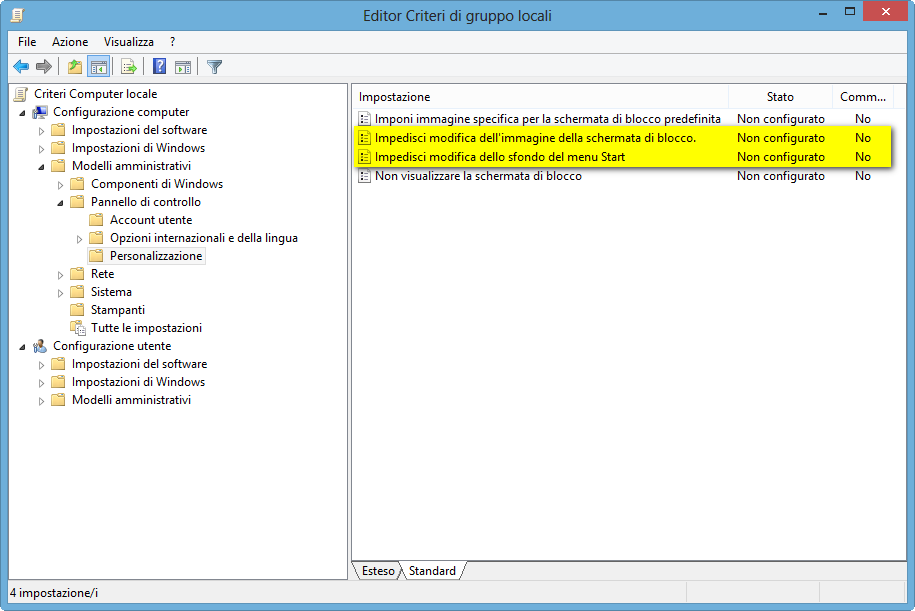Sort by the Stato column header

(780, 97)
